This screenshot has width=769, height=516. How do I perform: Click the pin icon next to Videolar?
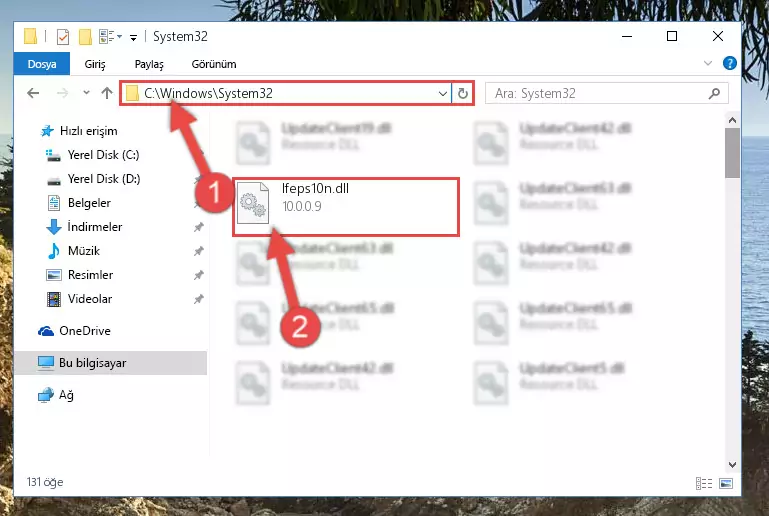(198, 299)
